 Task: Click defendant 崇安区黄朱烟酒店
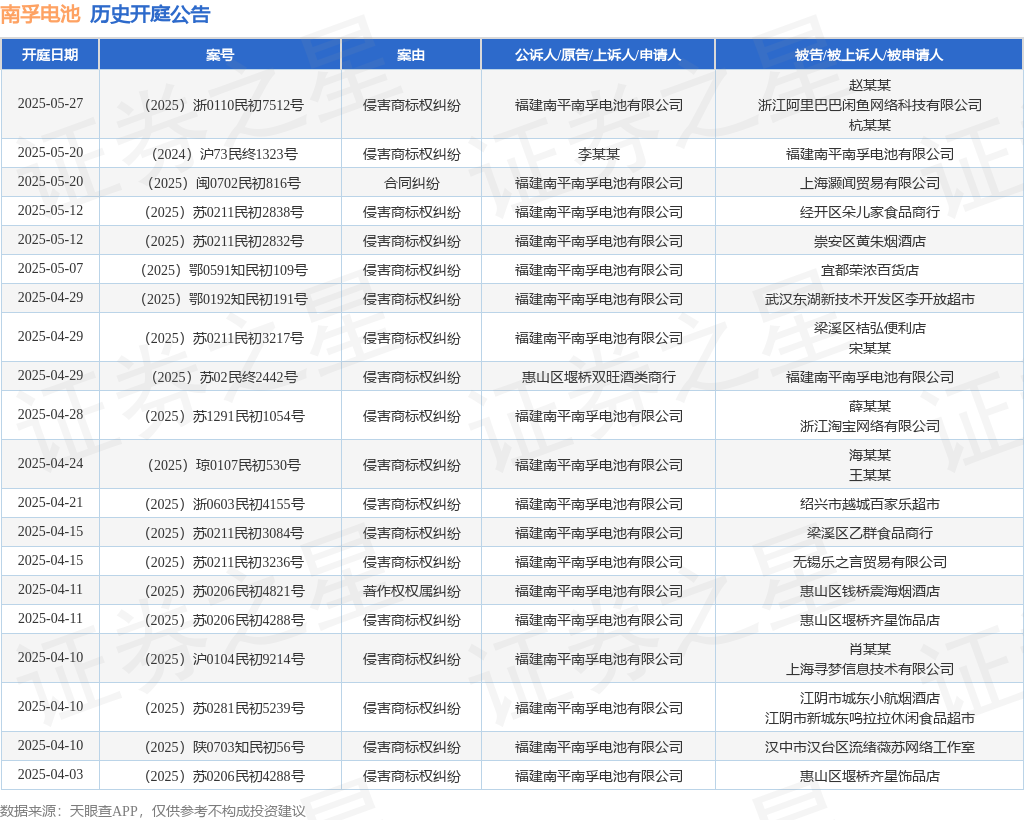click(869, 241)
